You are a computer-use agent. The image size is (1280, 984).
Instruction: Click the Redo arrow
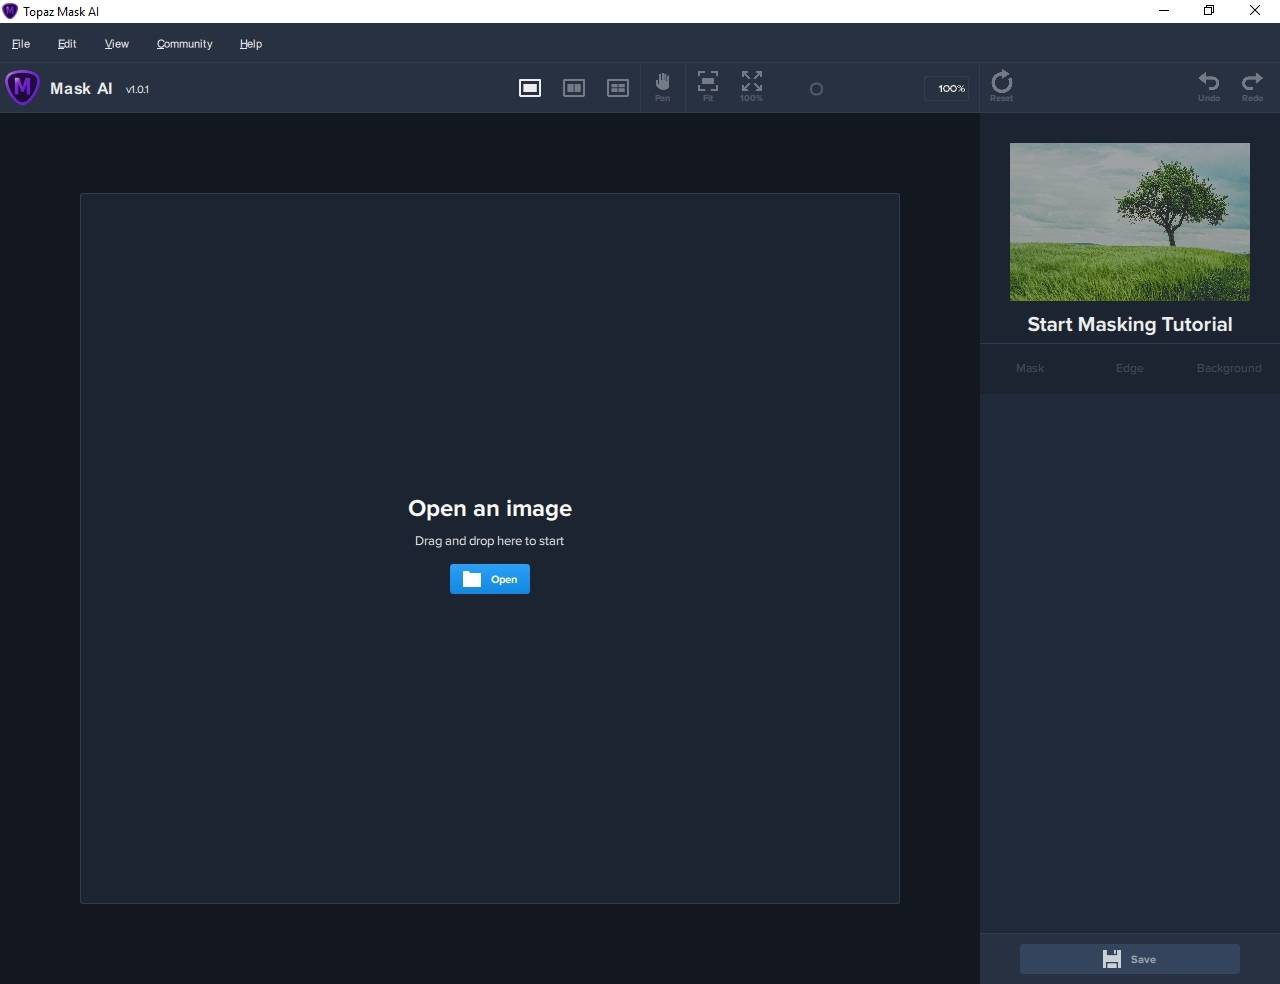click(1252, 87)
